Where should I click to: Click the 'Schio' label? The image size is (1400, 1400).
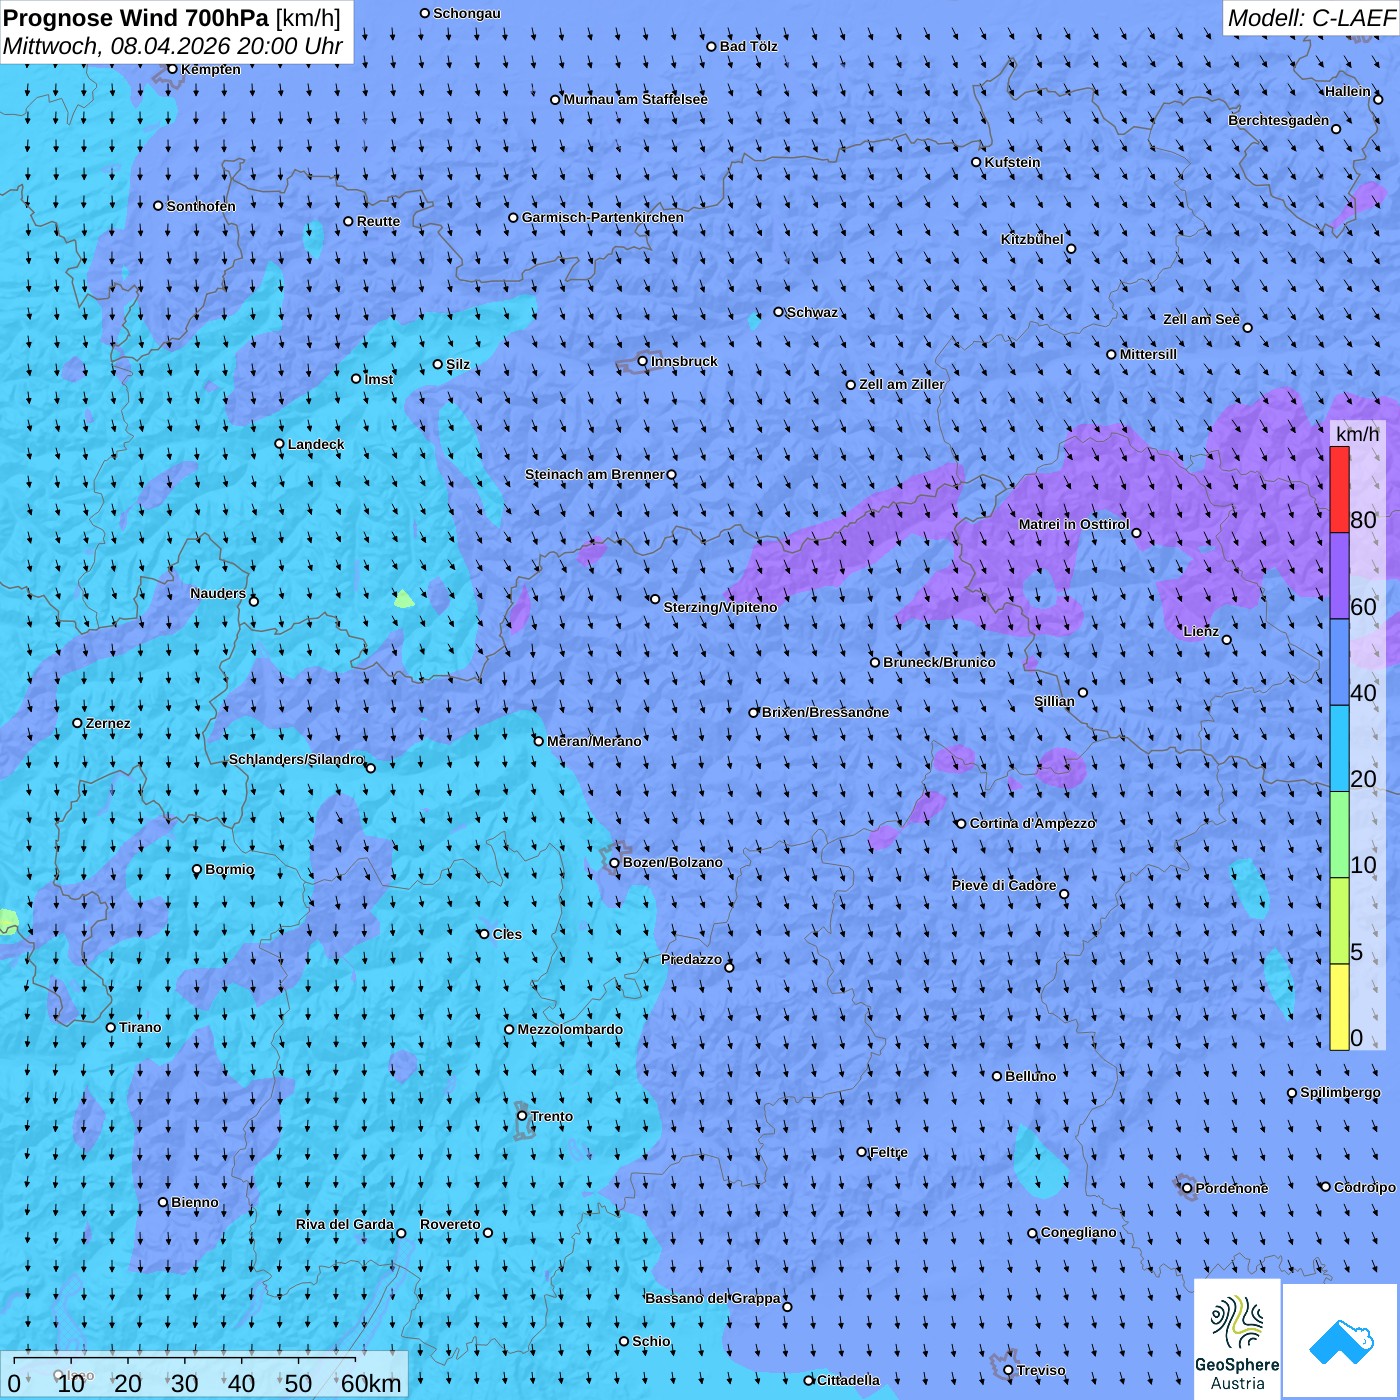pyautogui.click(x=651, y=1341)
